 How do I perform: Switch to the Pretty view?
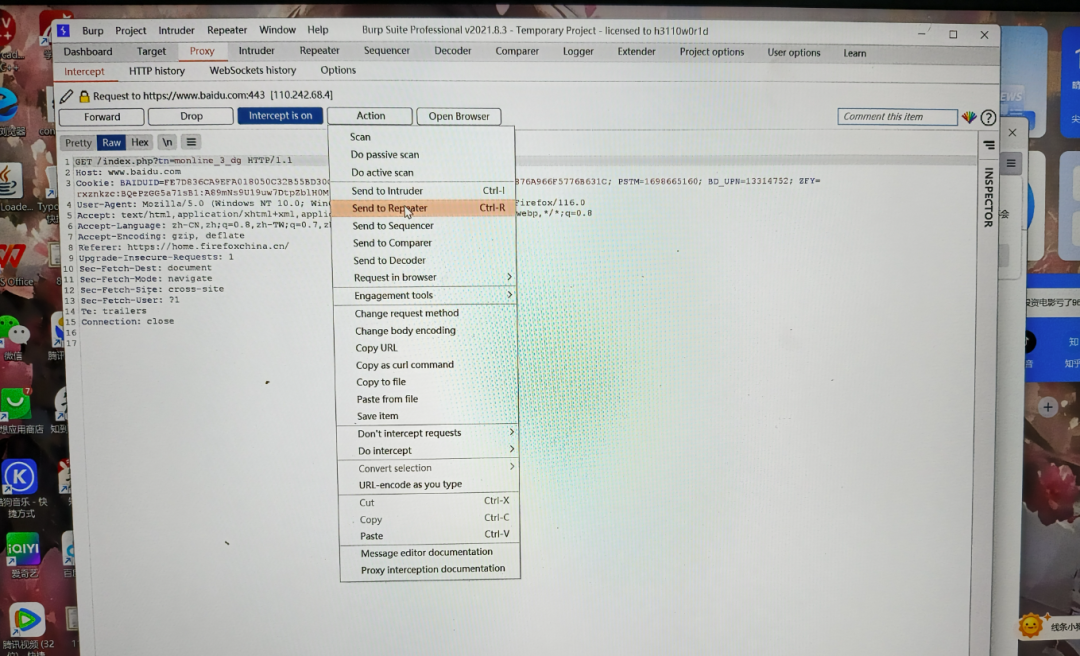coord(79,143)
